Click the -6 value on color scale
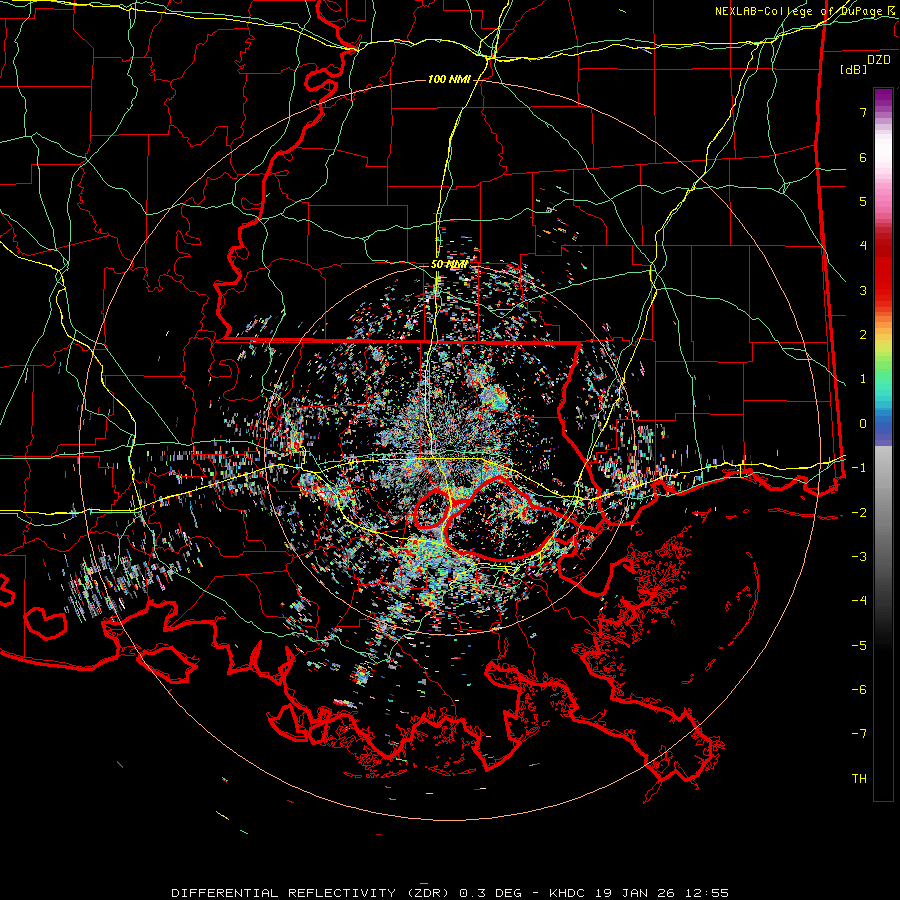The height and width of the screenshot is (900, 900). (x=859, y=690)
